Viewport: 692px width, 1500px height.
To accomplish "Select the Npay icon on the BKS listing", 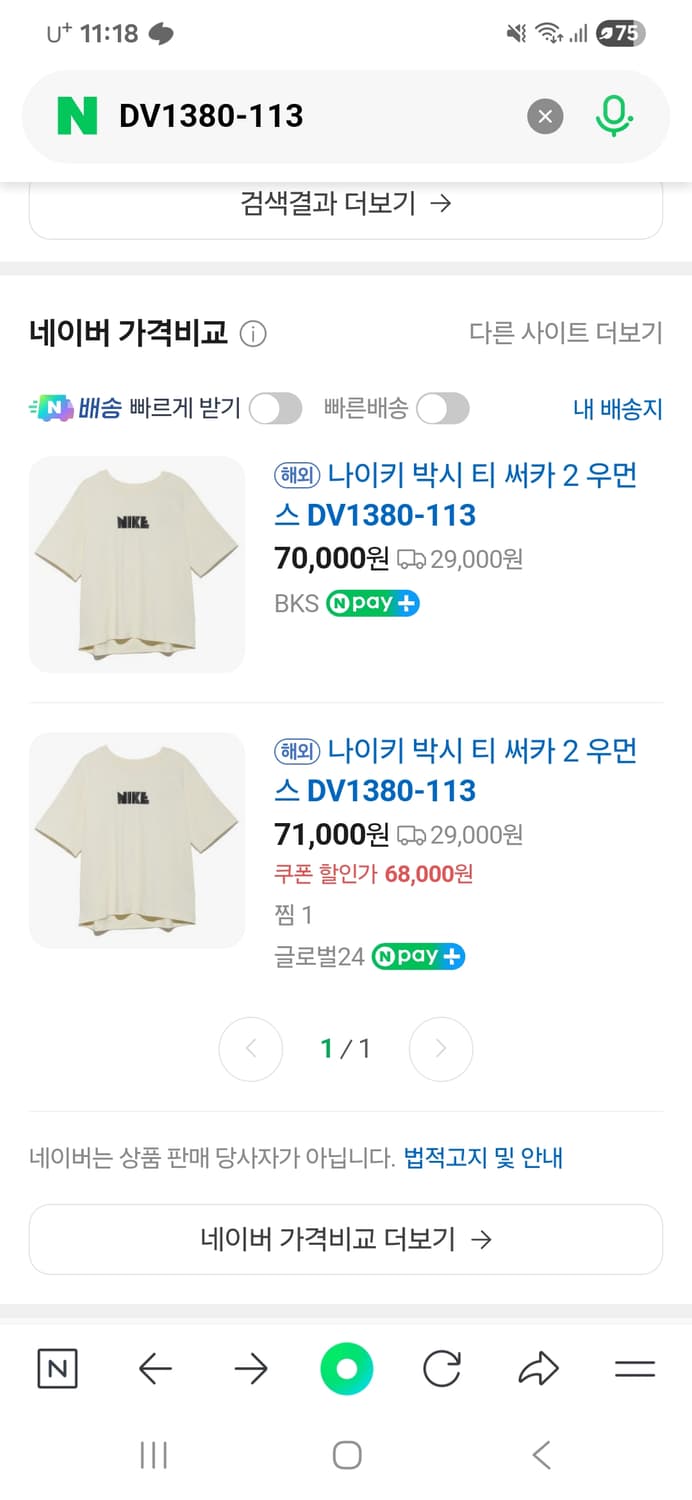I will pyautogui.click(x=372, y=603).
